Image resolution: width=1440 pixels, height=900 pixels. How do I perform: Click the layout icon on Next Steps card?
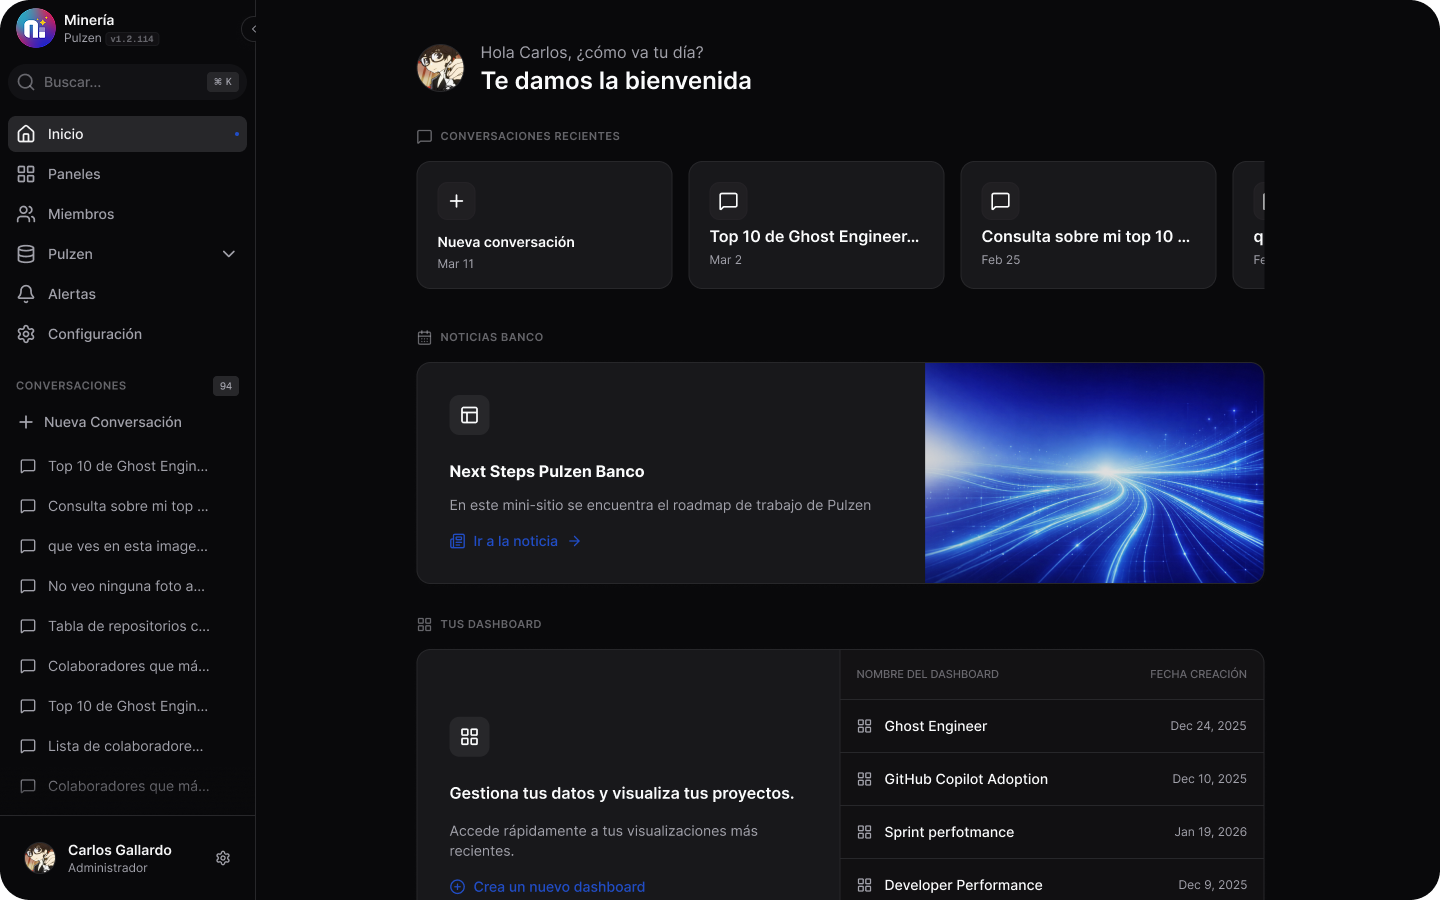(x=469, y=415)
